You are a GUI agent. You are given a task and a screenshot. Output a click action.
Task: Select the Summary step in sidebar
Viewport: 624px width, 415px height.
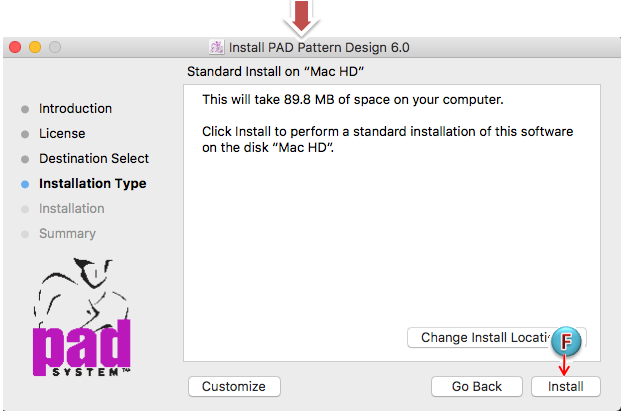pos(67,234)
